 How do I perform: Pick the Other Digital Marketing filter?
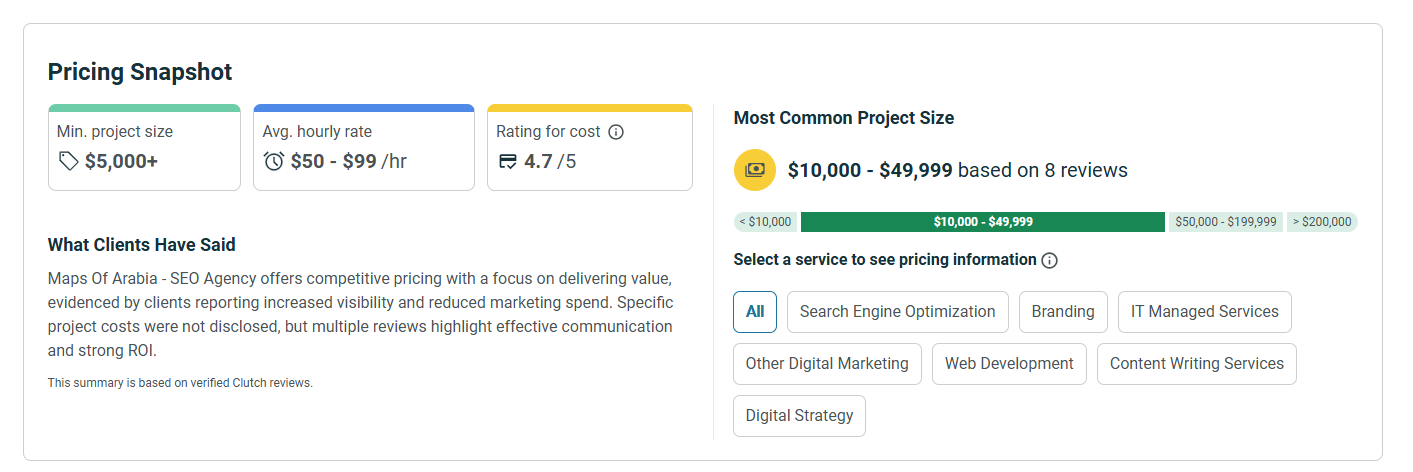(x=827, y=364)
